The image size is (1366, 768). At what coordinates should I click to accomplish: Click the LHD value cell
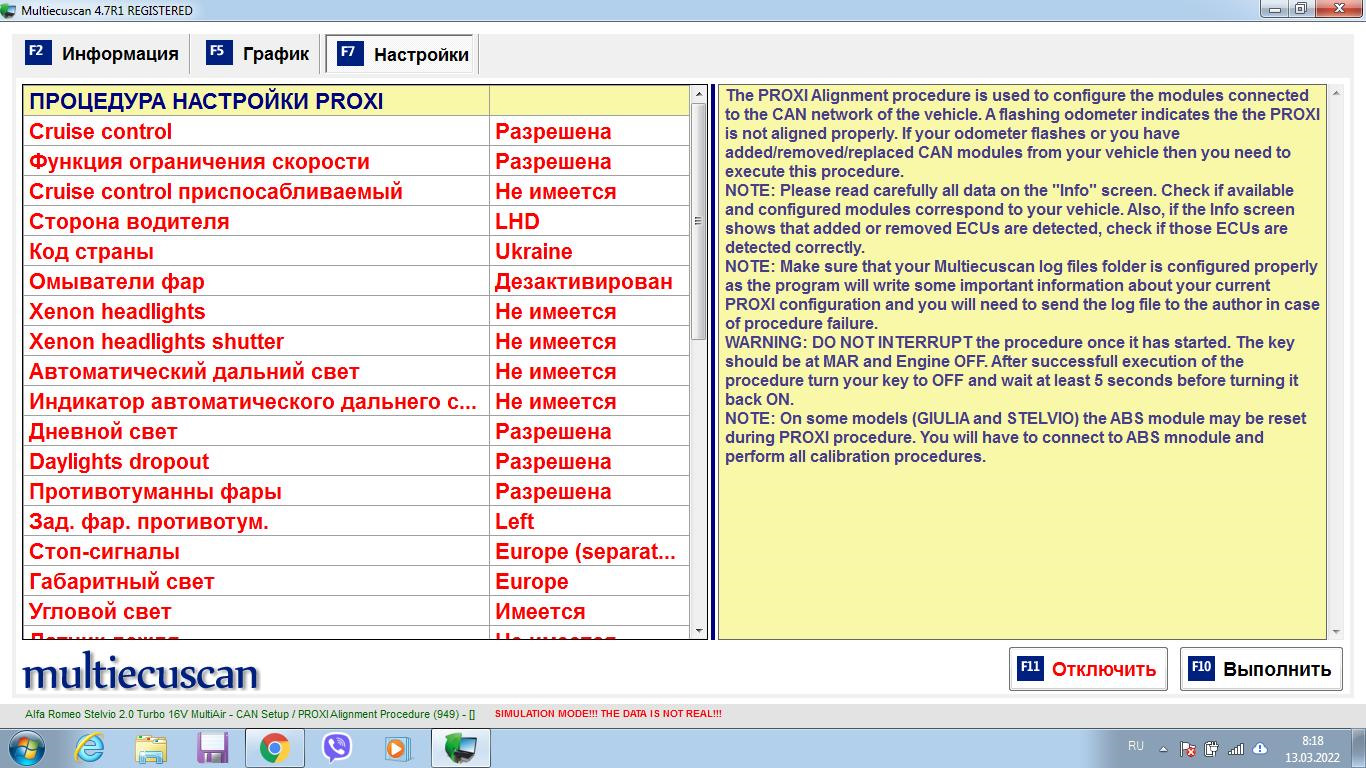[x=590, y=221]
